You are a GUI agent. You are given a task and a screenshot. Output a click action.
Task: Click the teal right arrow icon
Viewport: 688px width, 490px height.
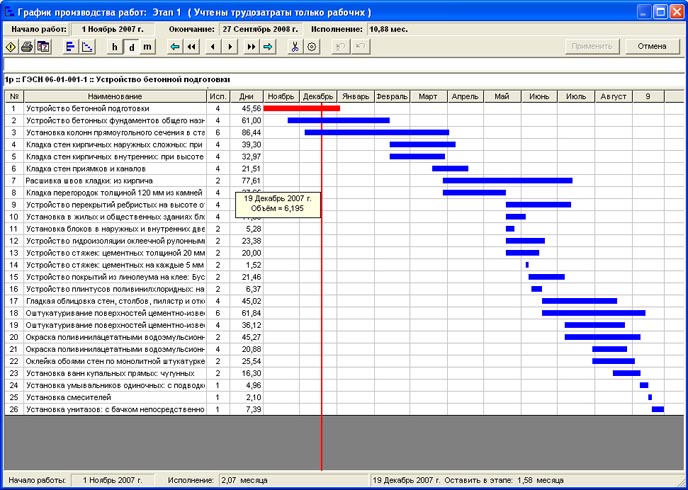(x=267, y=46)
